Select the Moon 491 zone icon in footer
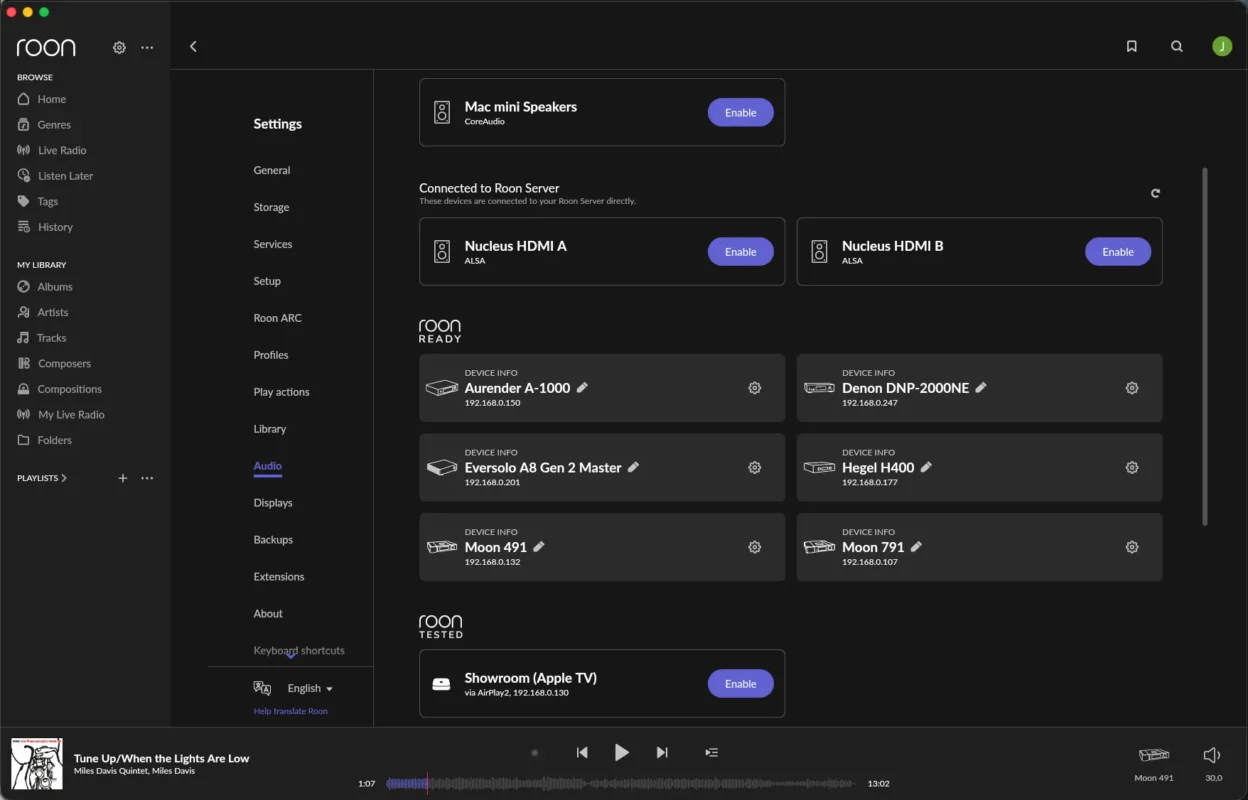1248x800 pixels. [x=1154, y=755]
